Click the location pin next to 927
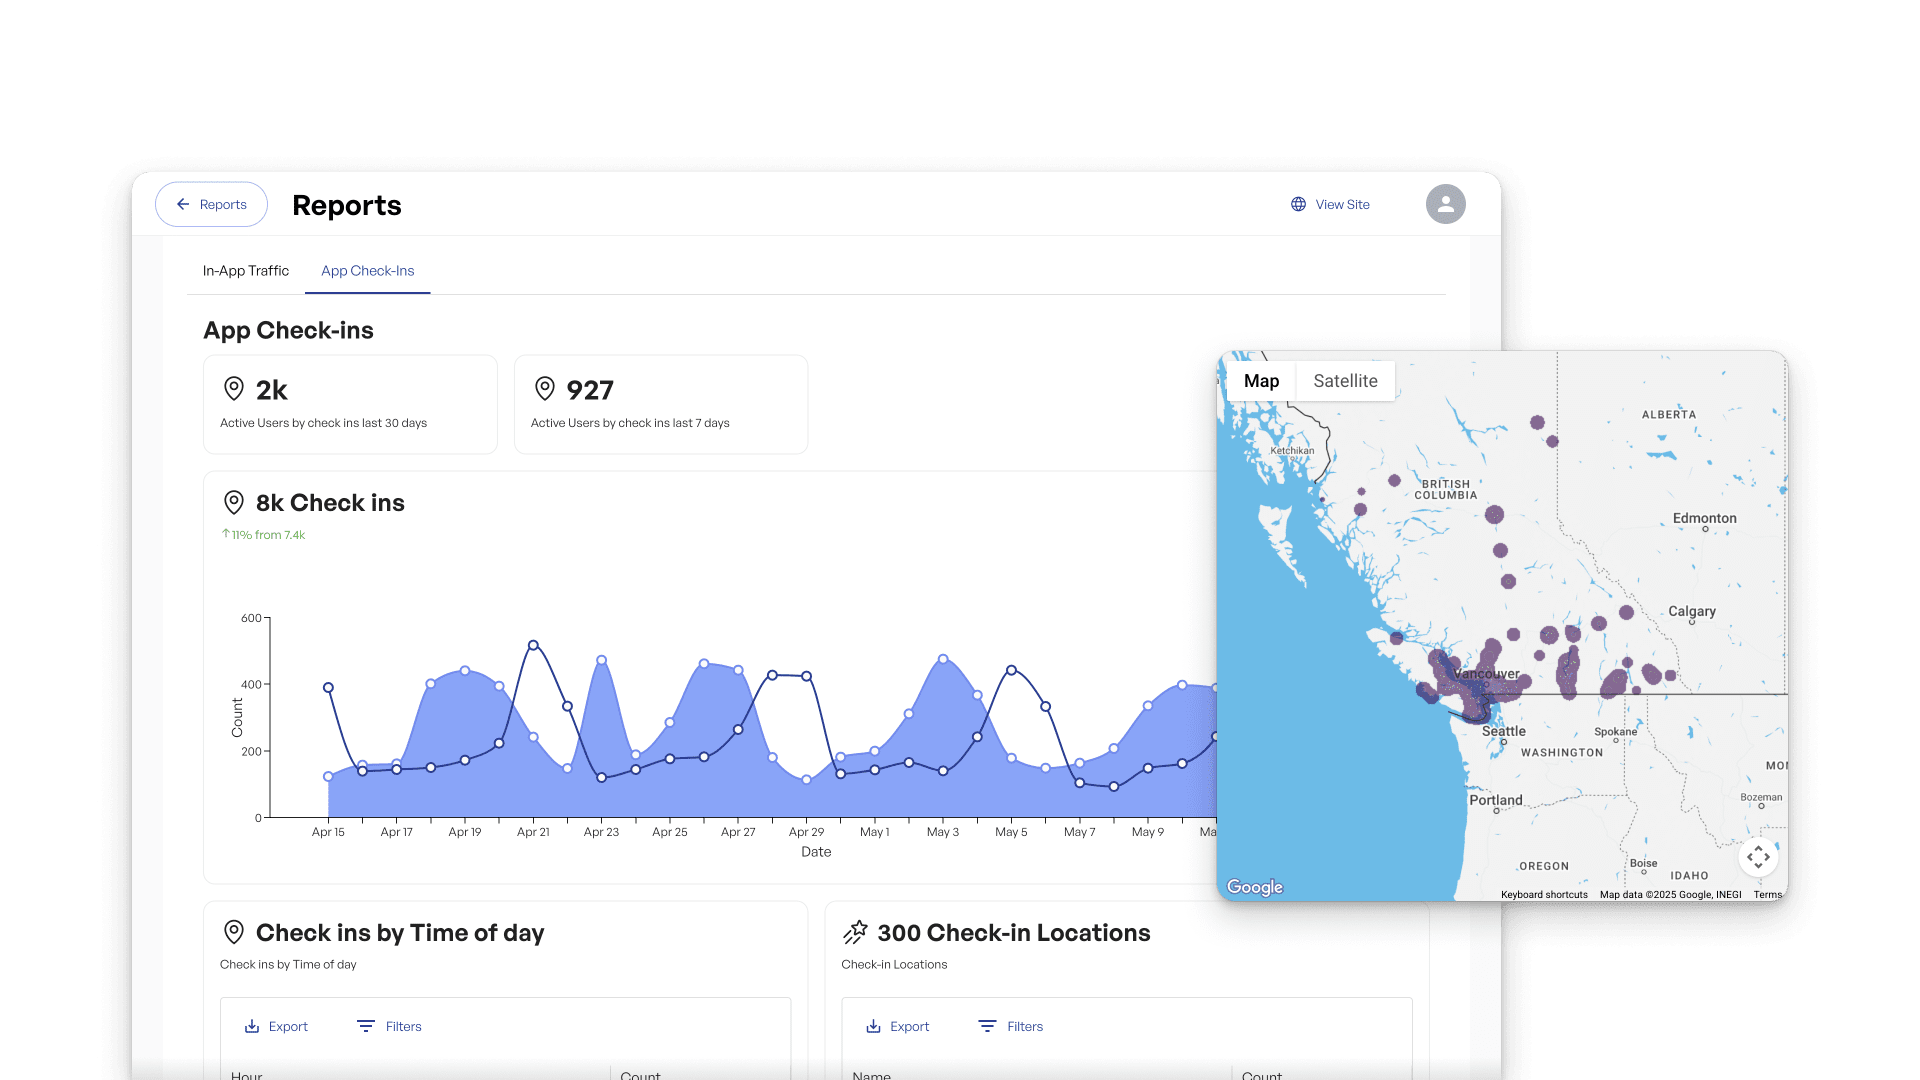1920x1080 pixels. click(x=545, y=388)
